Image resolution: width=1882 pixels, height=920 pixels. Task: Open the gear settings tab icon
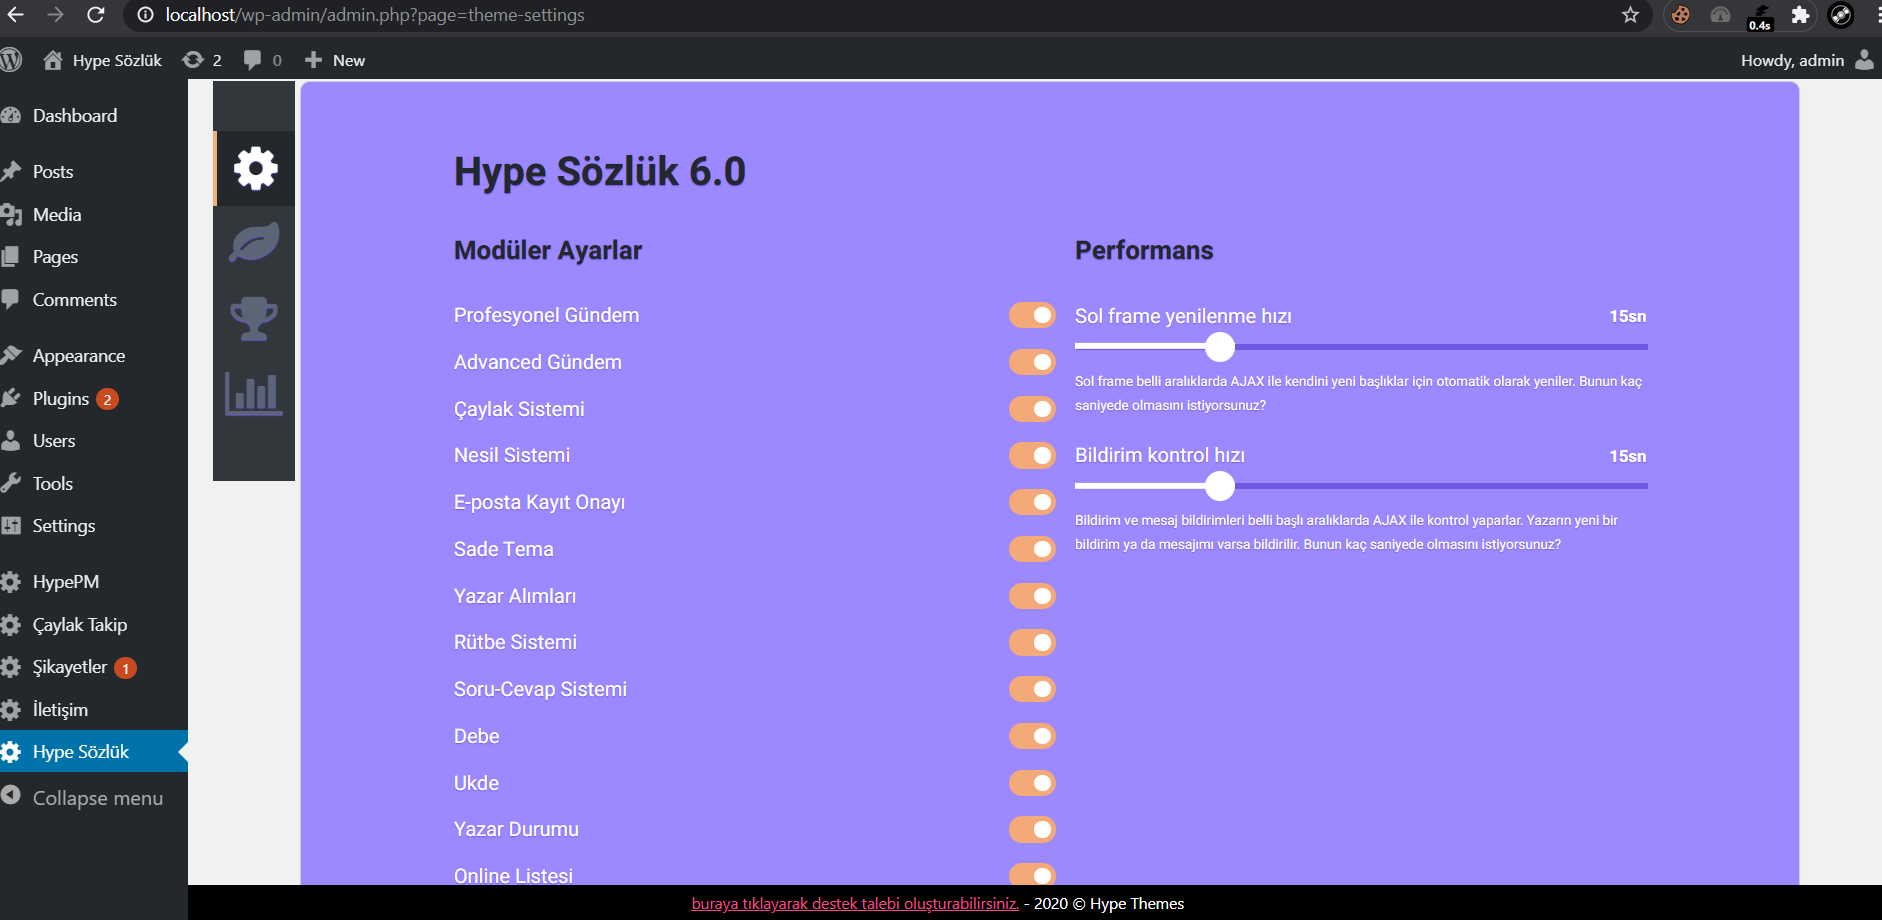tap(255, 168)
